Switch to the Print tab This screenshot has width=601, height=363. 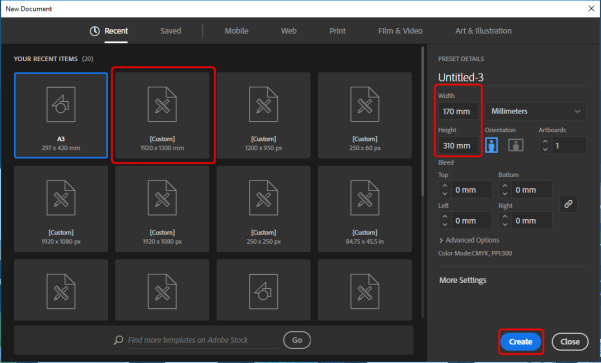coord(337,31)
